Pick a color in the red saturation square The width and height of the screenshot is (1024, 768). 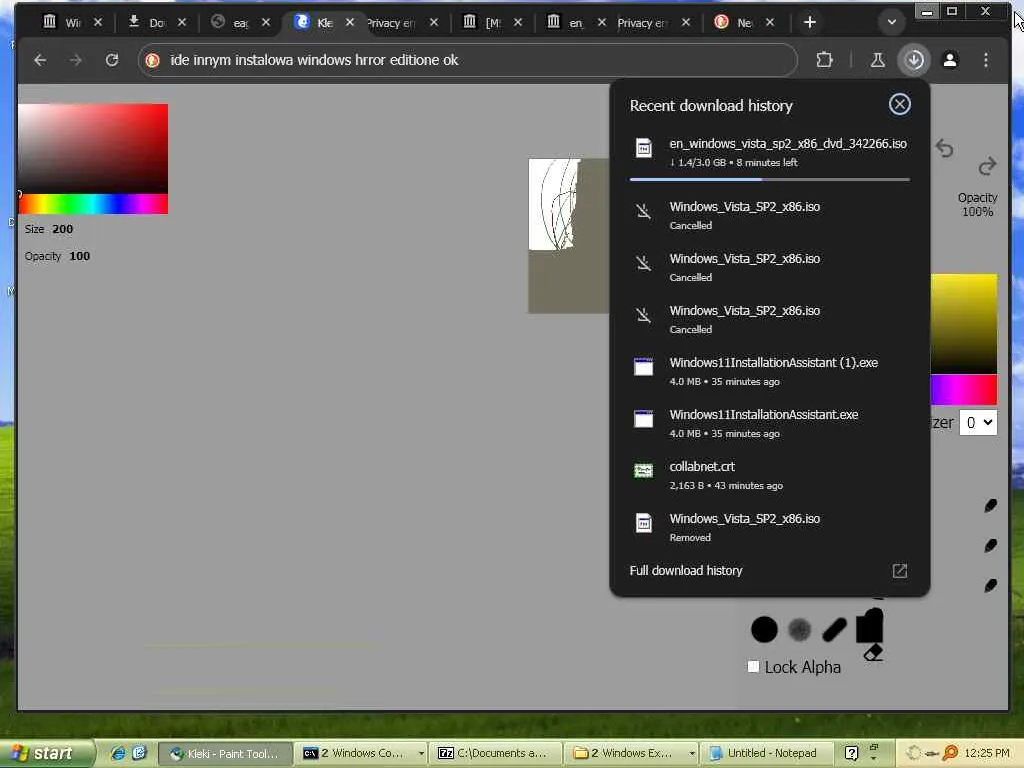93,148
